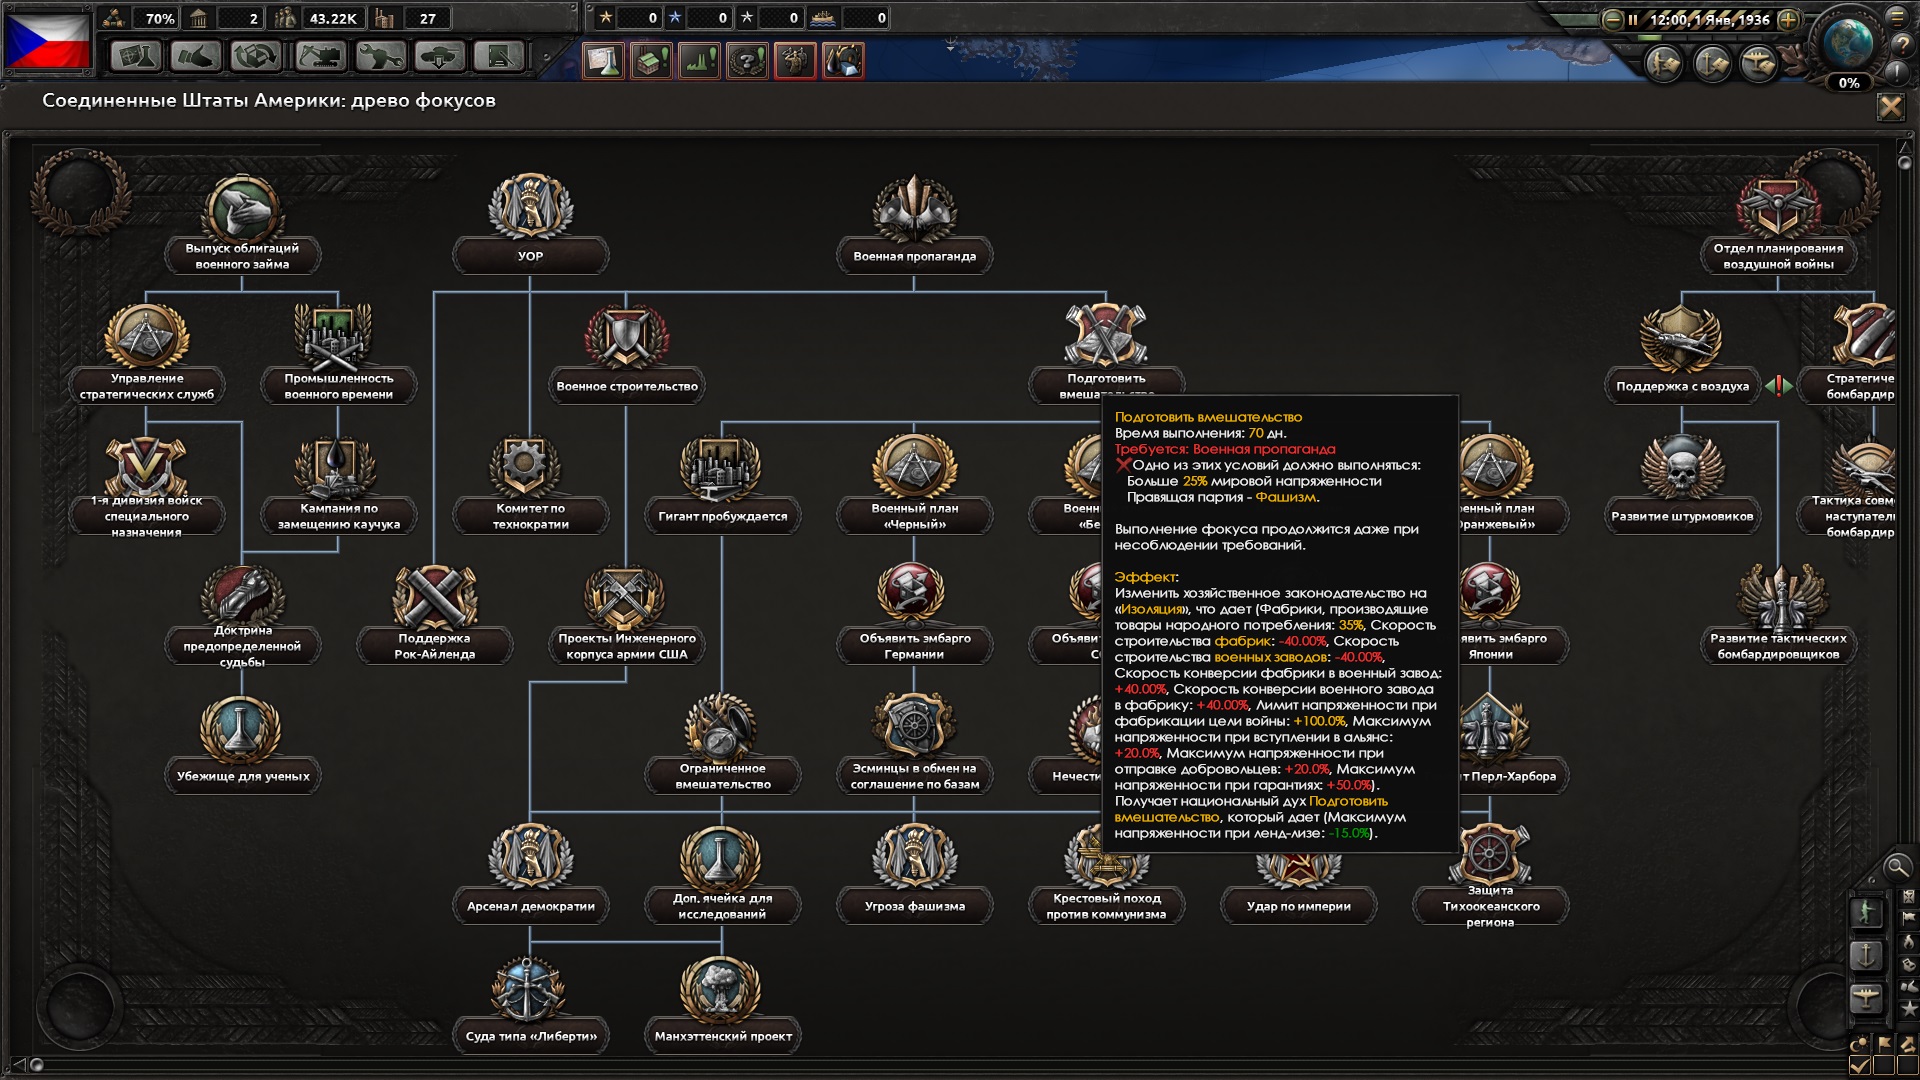The height and width of the screenshot is (1080, 1920).
Task: Open the navy orders anchor button
Action: [x=1712, y=64]
